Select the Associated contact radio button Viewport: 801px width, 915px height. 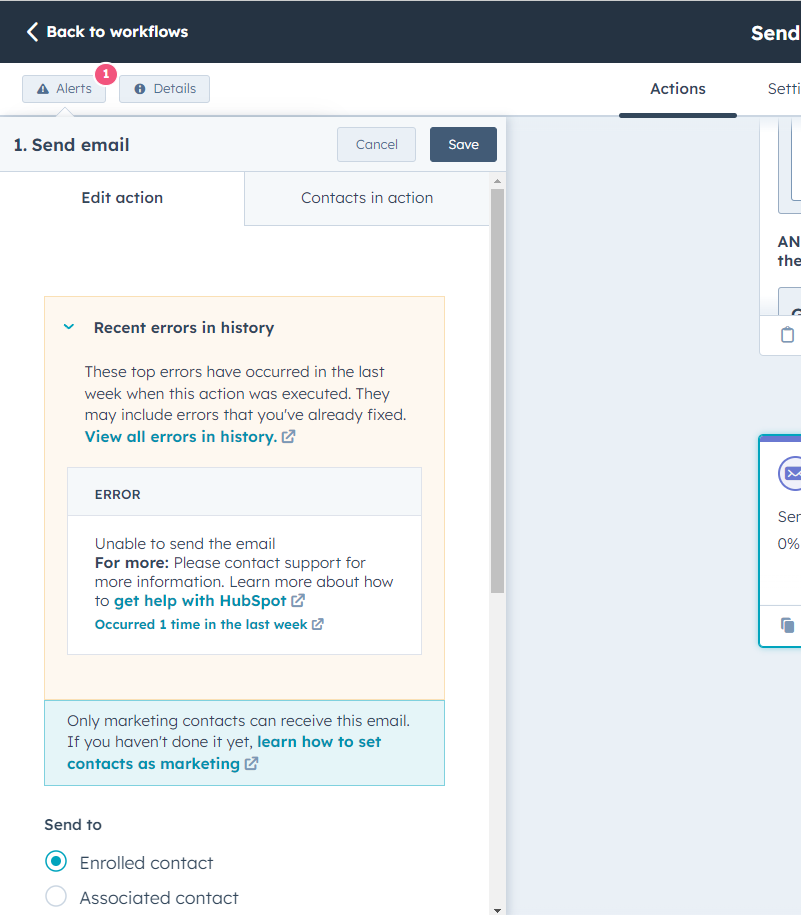coord(55,896)
